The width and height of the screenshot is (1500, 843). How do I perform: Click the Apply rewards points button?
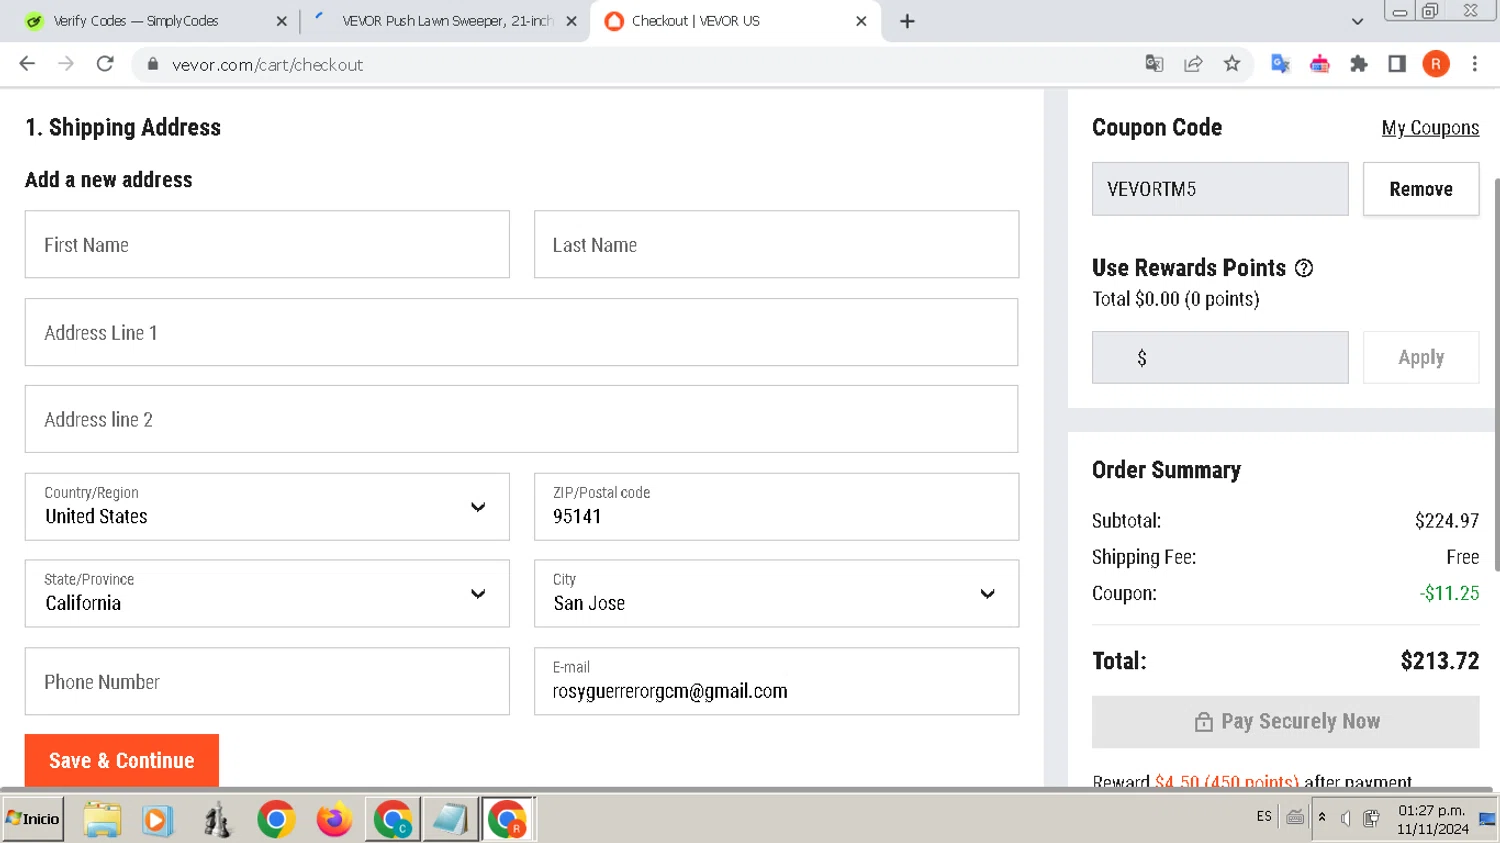click(1421, 357)
